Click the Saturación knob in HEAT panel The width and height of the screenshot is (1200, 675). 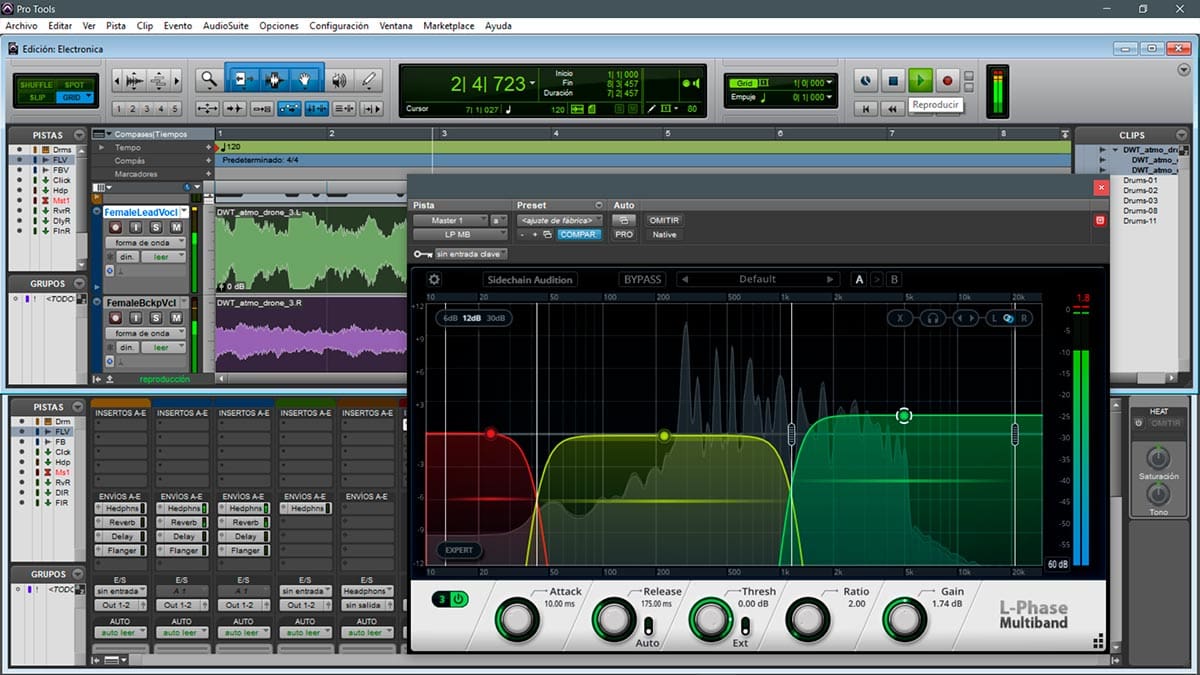pyautogui.click(x=1157, y=459)
